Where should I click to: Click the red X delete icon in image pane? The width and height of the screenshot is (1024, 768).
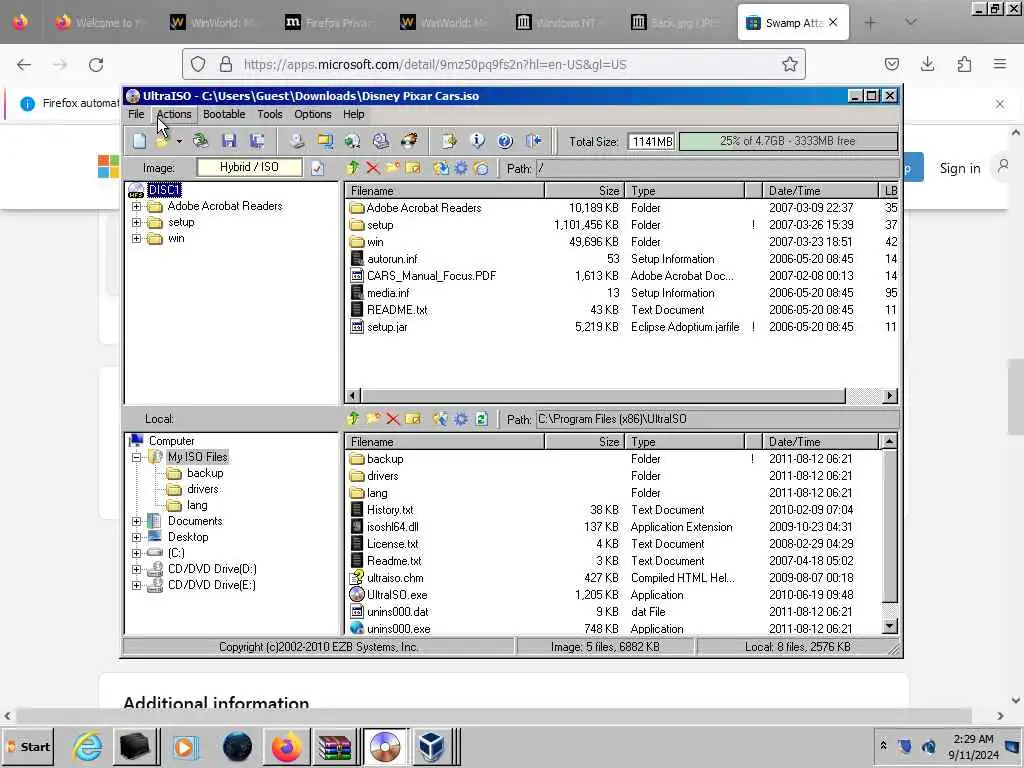click(x=373, y=168)
